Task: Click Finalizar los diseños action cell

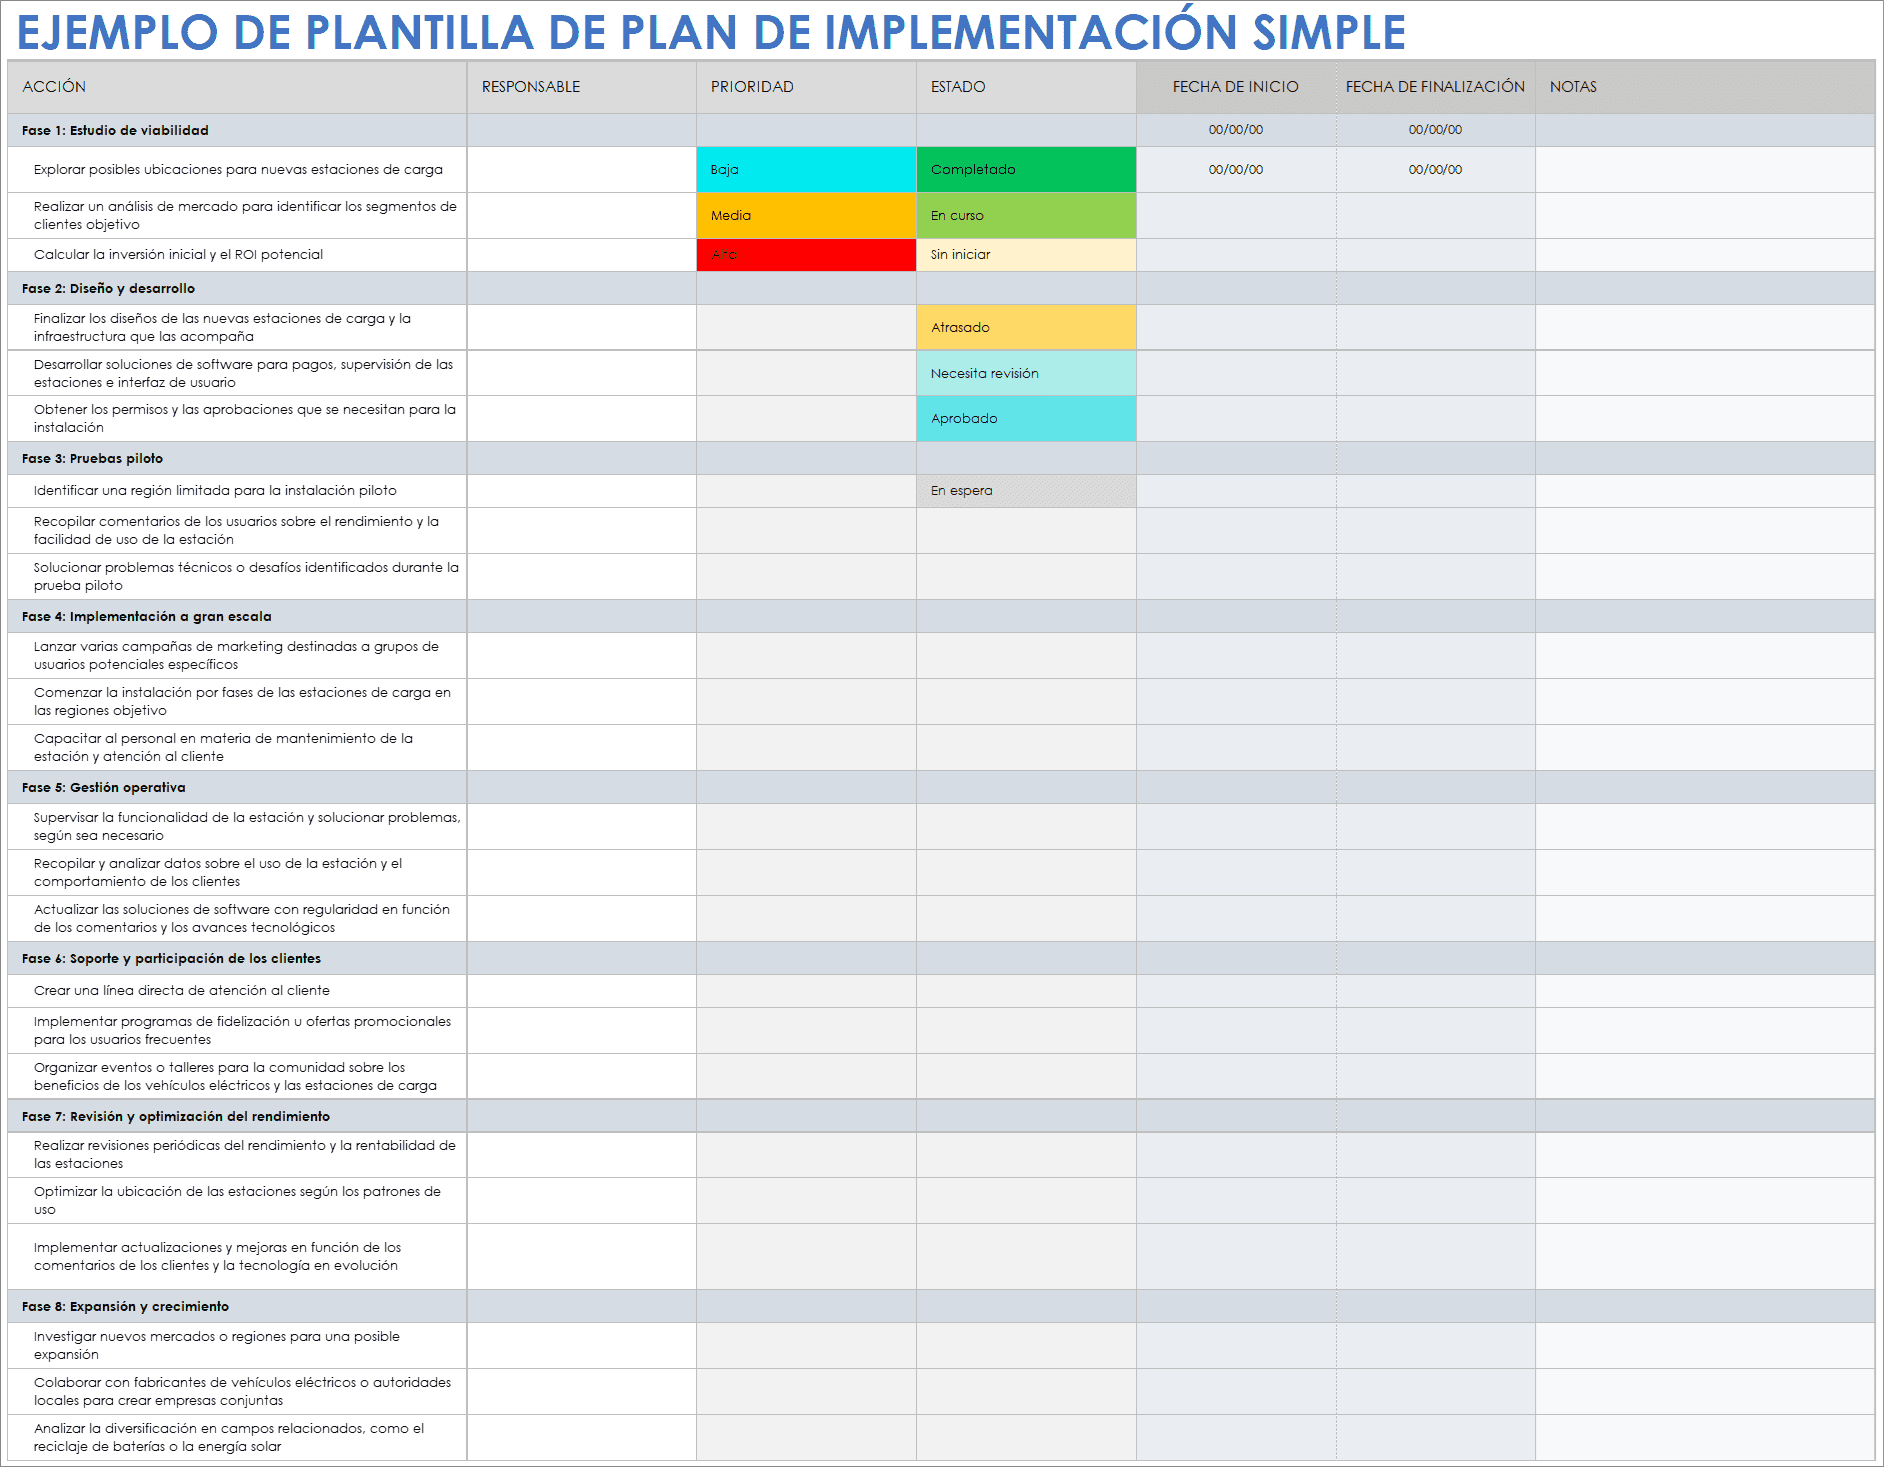Action: [x=237, y=328]
